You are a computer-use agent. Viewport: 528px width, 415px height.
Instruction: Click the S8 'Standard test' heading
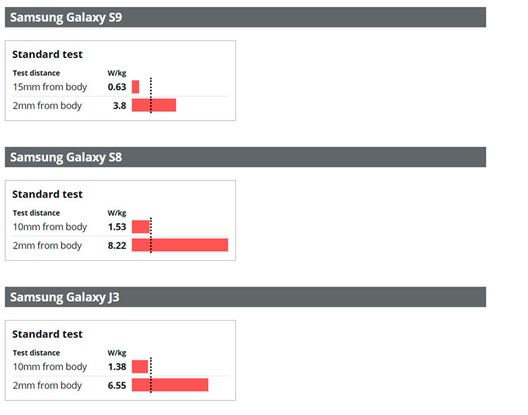point(47,194)
